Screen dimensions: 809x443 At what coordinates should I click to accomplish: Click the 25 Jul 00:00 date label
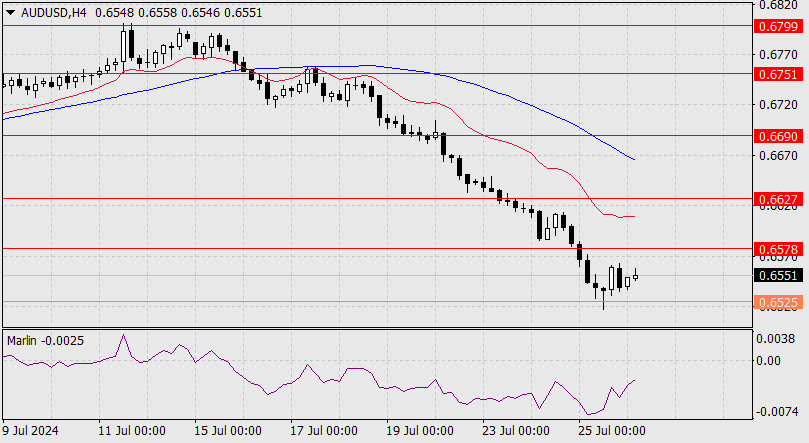(x=612, y=430)
